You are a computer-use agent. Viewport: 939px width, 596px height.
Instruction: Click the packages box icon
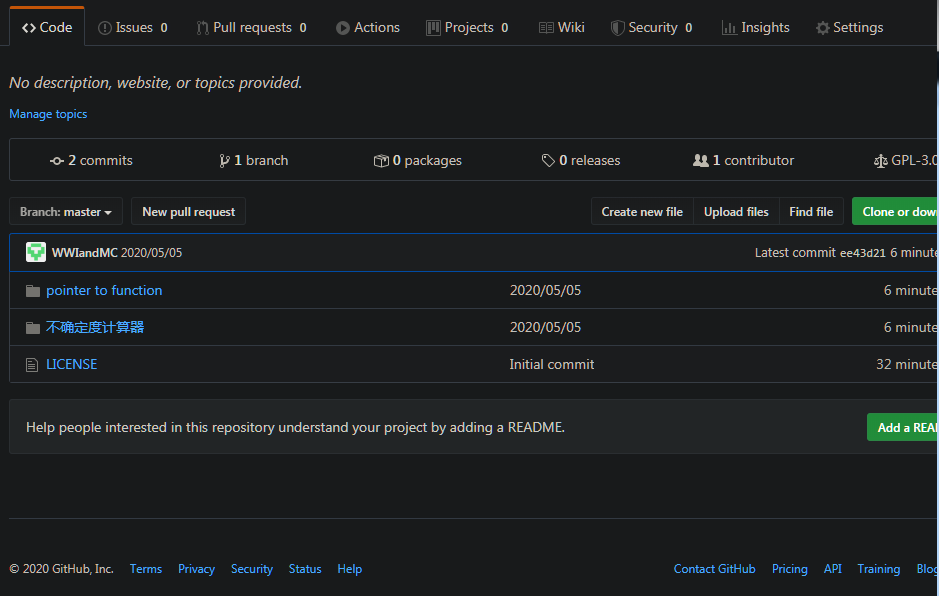click(x=381, y=161)
